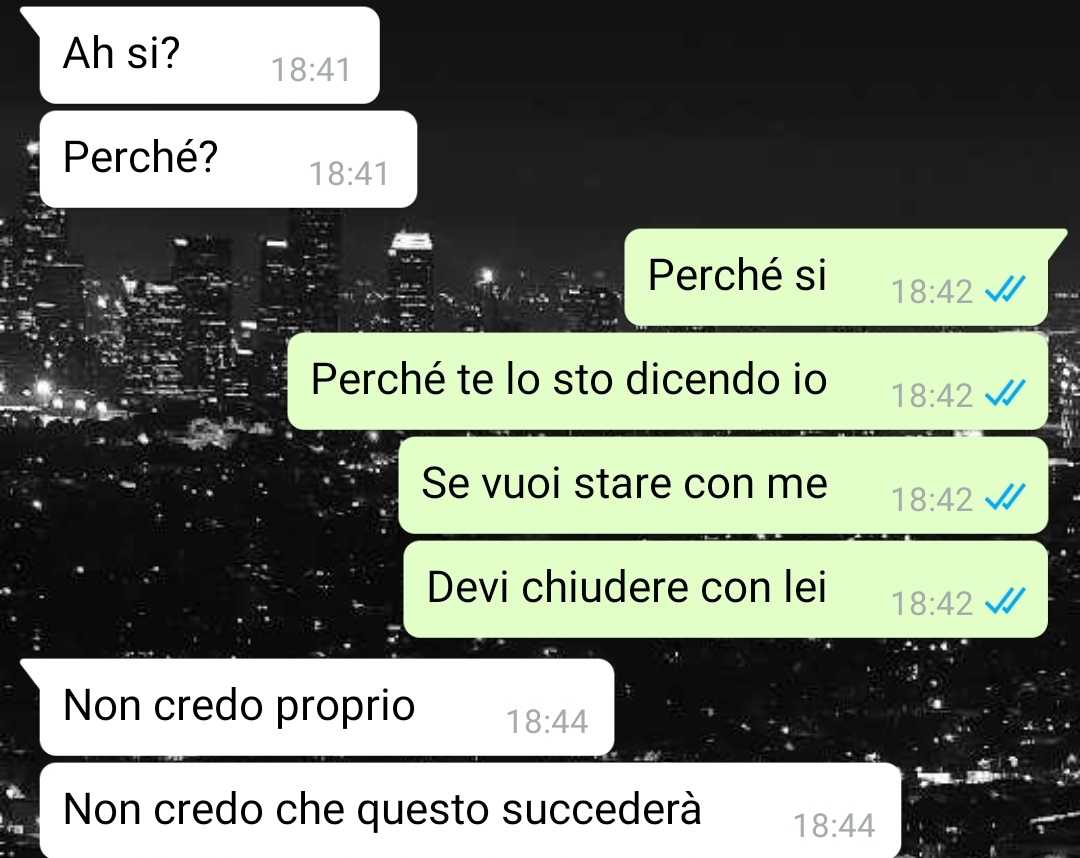Tap the read-receipt checkmarks on 'Perché si'

1005,289
